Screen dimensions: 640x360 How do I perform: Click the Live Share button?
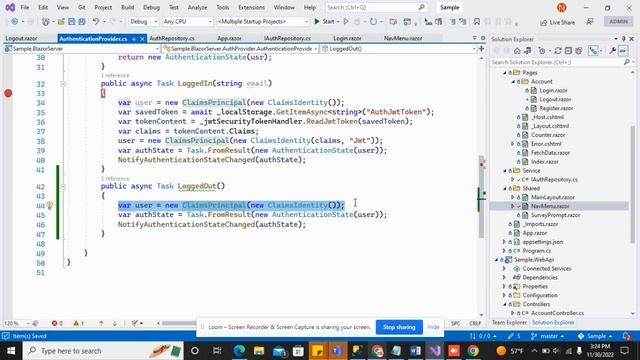tap(557, 22)
